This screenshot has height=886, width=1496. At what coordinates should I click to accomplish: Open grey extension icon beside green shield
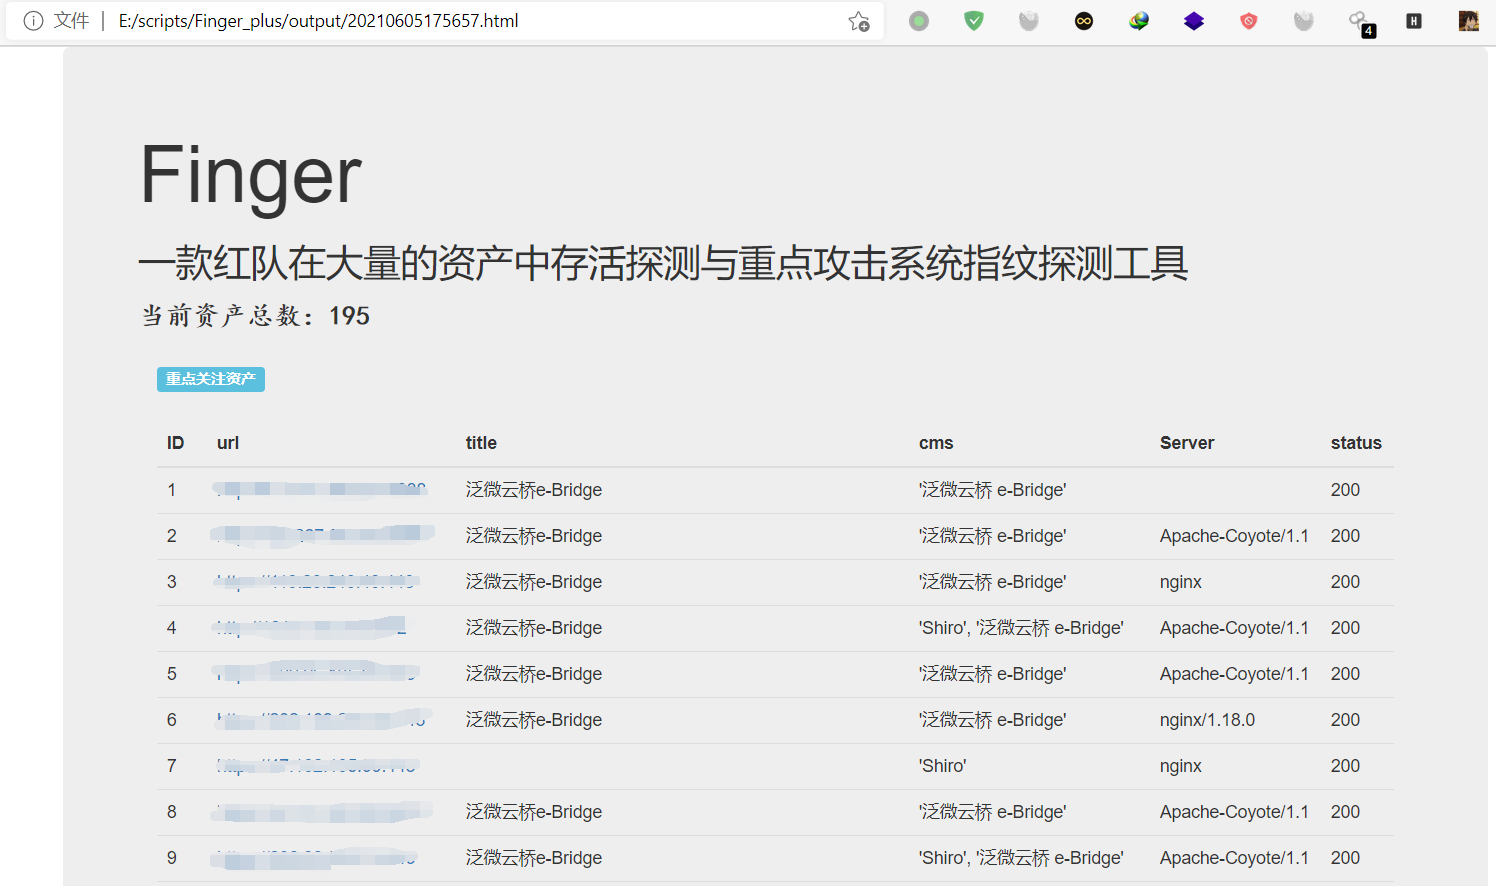[1029, 21]
